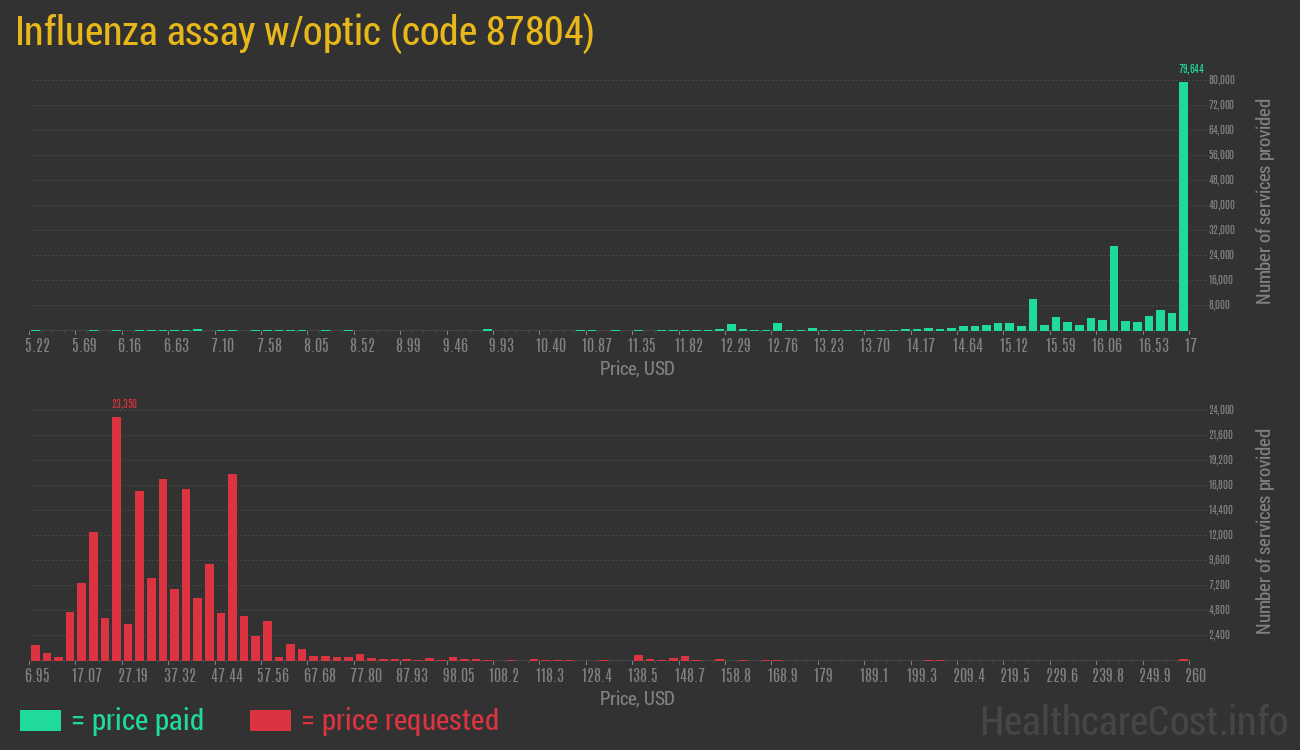Select the "= price requested" legend text
This screenshot has width=1300, height=750.
[399, 720]
